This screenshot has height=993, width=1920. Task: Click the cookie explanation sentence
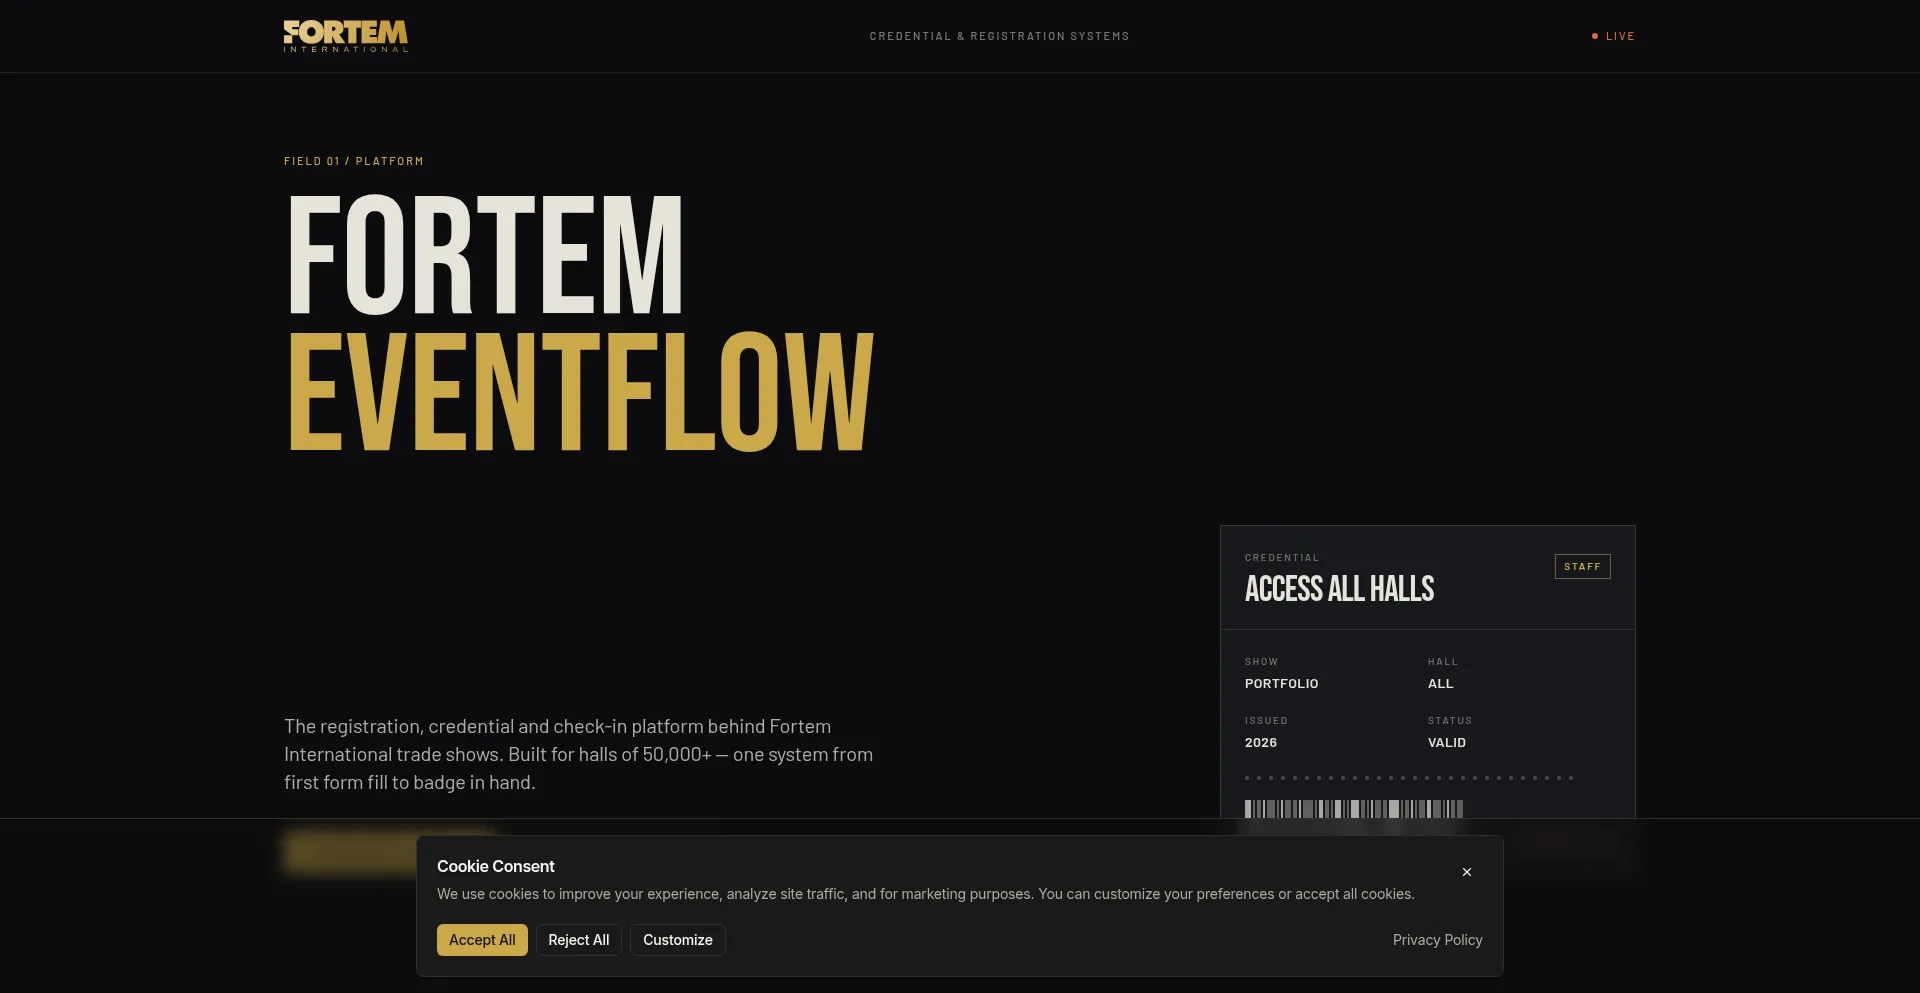925,894
